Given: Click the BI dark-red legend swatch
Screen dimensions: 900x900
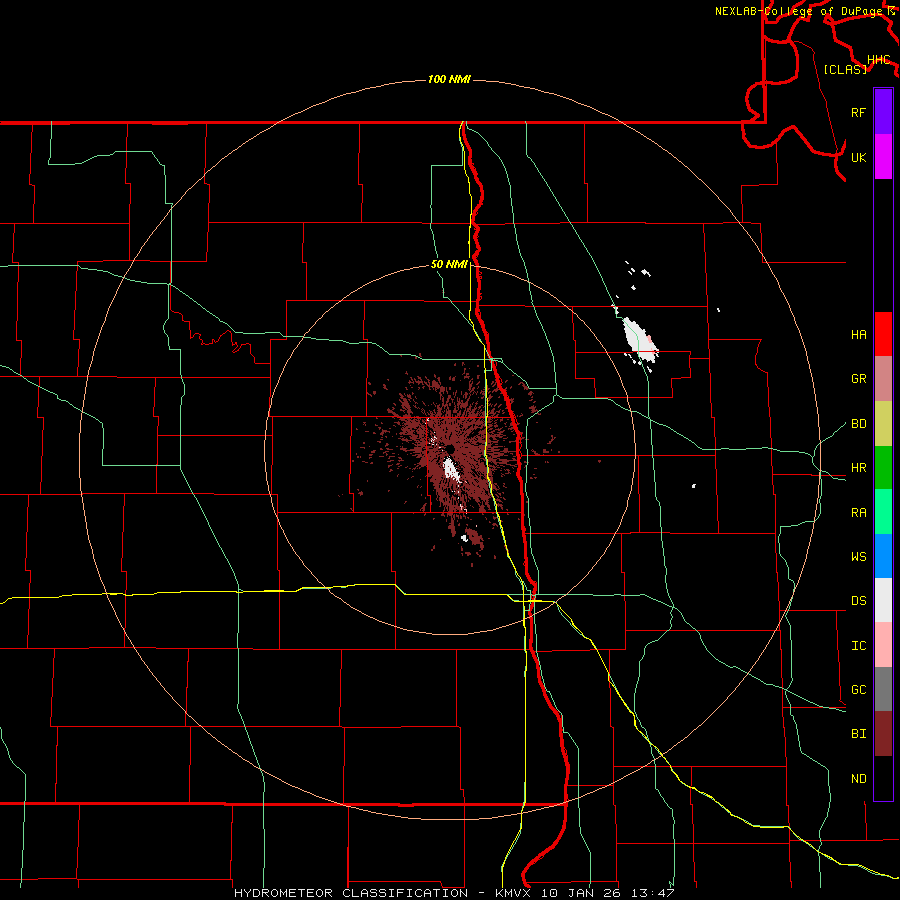Looking at the screenshot, I should point(883,734).
